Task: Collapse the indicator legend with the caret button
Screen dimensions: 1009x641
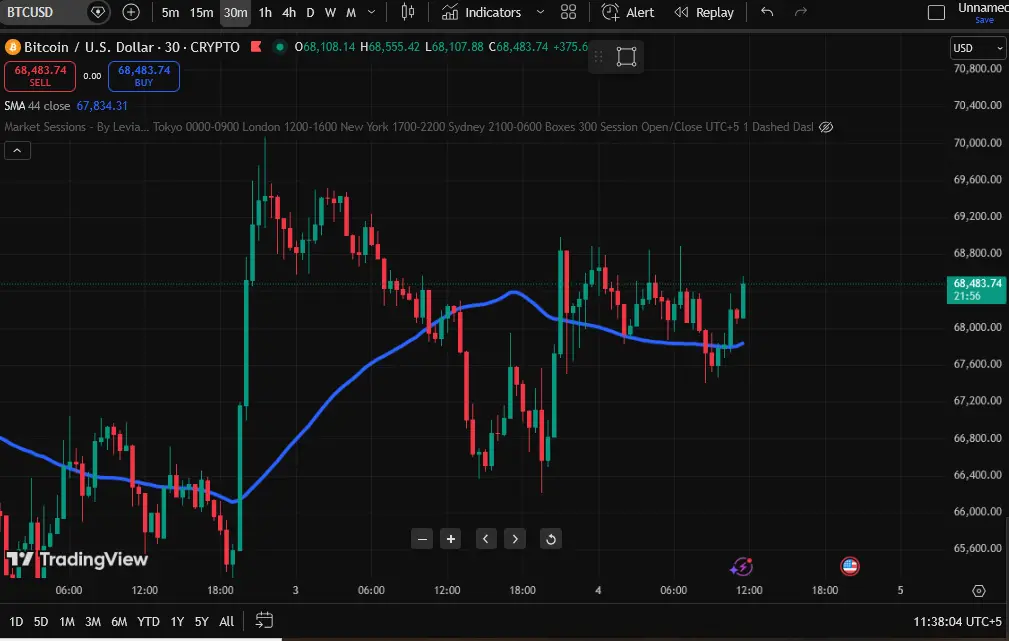Action: (17, 151)
